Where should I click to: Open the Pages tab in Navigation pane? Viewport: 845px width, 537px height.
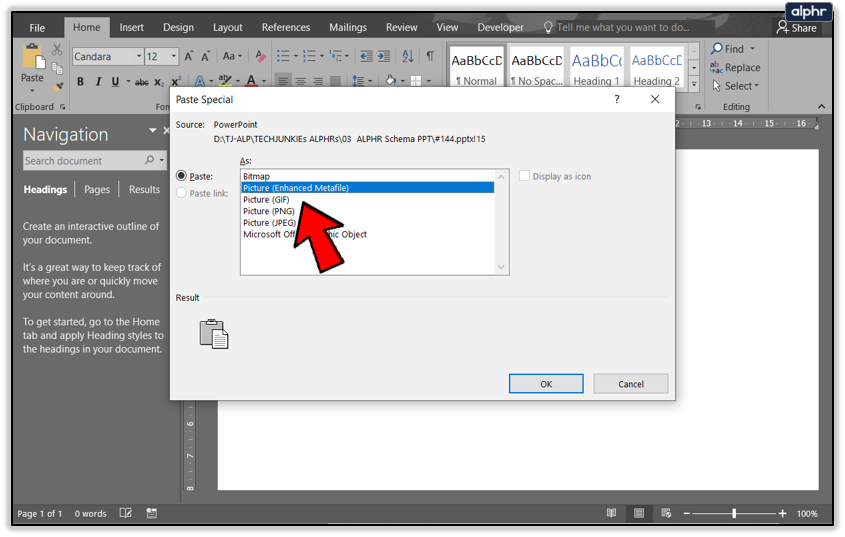coord(96,189)
